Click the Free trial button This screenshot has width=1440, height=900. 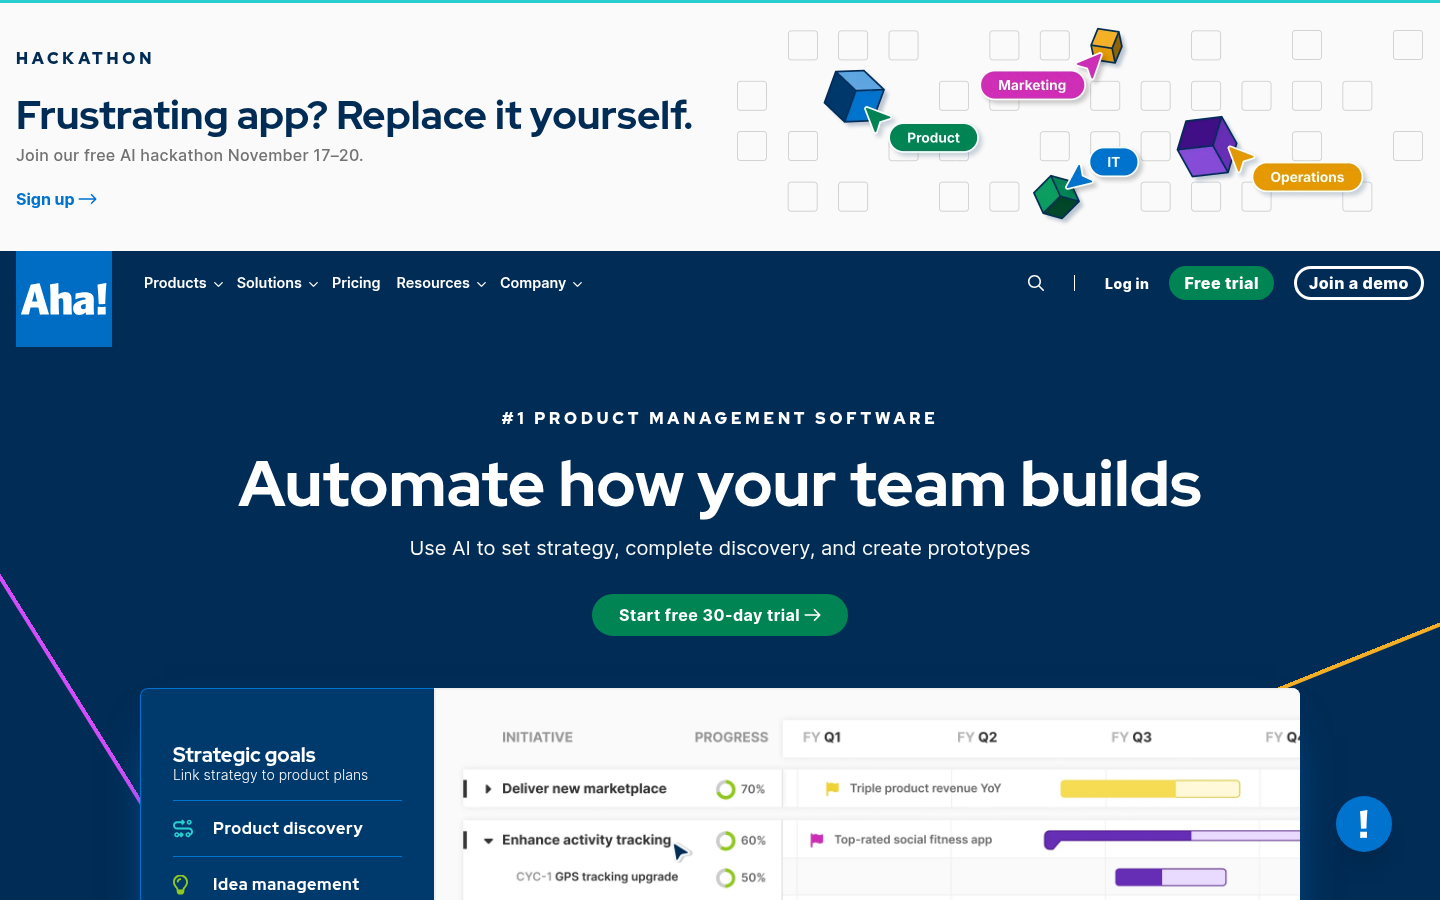(1221, 283)
